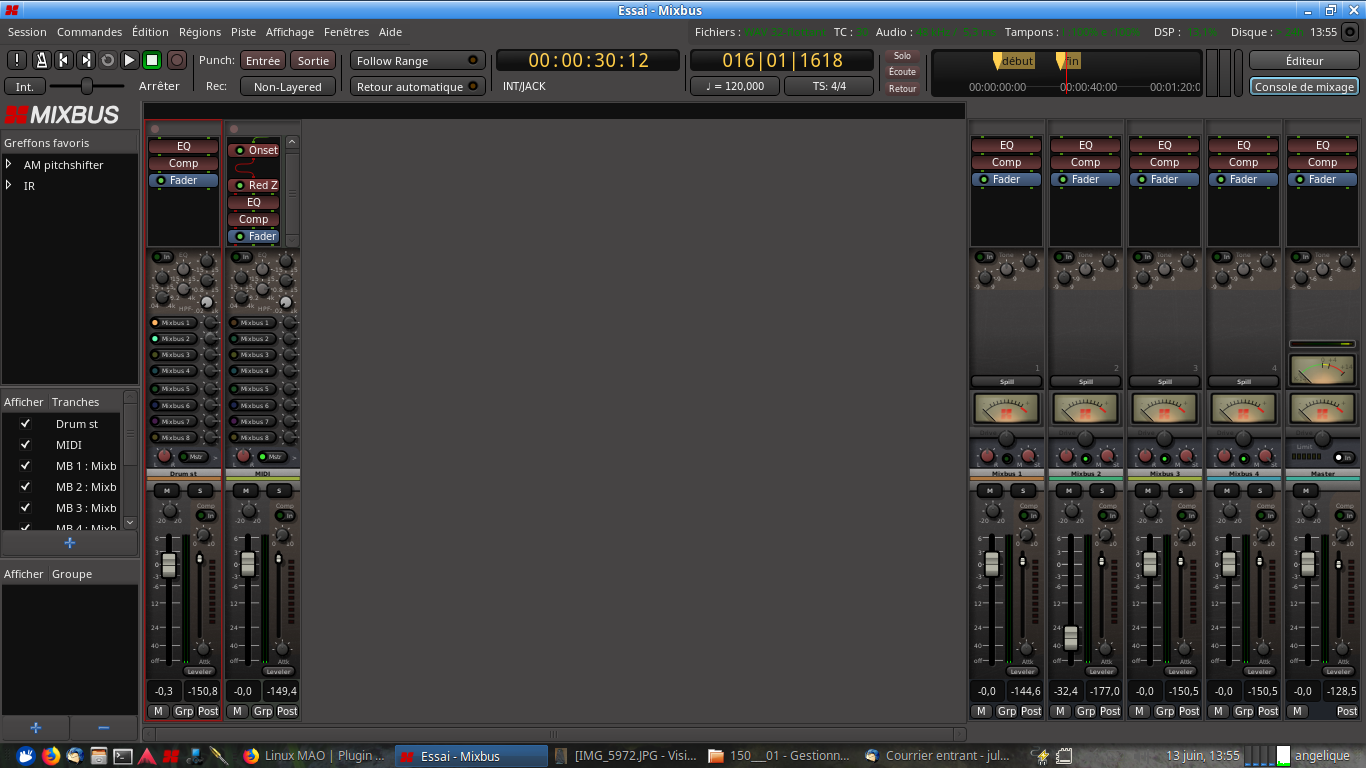The image size is (1366, 768).
Task: Jump to session start with the transport button
Action: [x=63, y=60]
